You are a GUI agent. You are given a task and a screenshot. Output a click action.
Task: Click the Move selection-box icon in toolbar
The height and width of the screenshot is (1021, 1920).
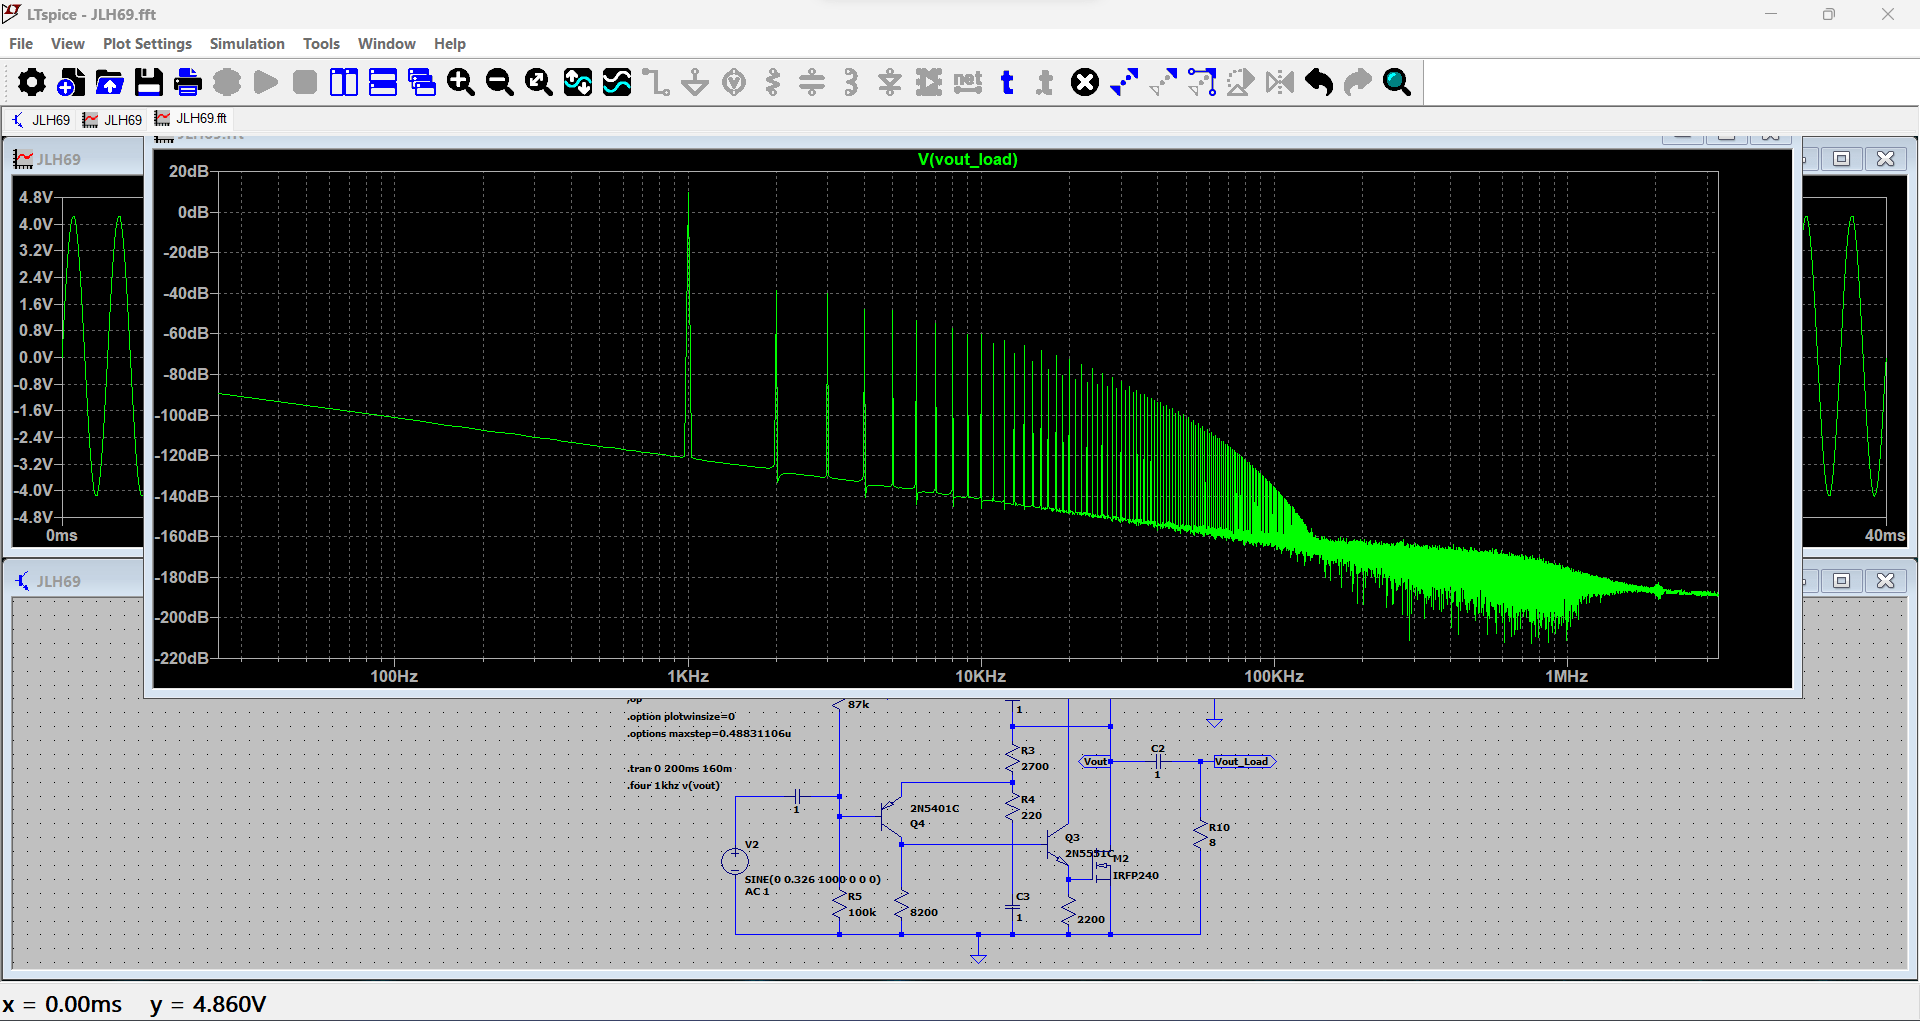pyautogui.click(x=1202, y=82)
